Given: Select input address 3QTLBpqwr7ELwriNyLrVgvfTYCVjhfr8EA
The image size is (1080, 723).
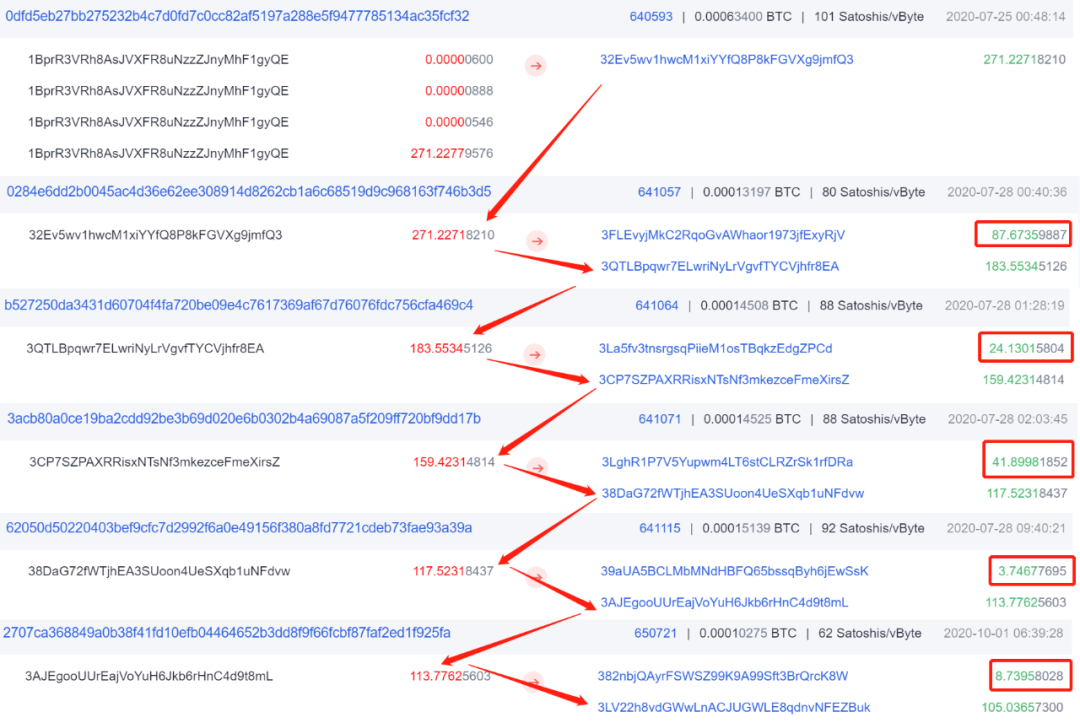Looking at the screenshot, I should pos(145,349).
